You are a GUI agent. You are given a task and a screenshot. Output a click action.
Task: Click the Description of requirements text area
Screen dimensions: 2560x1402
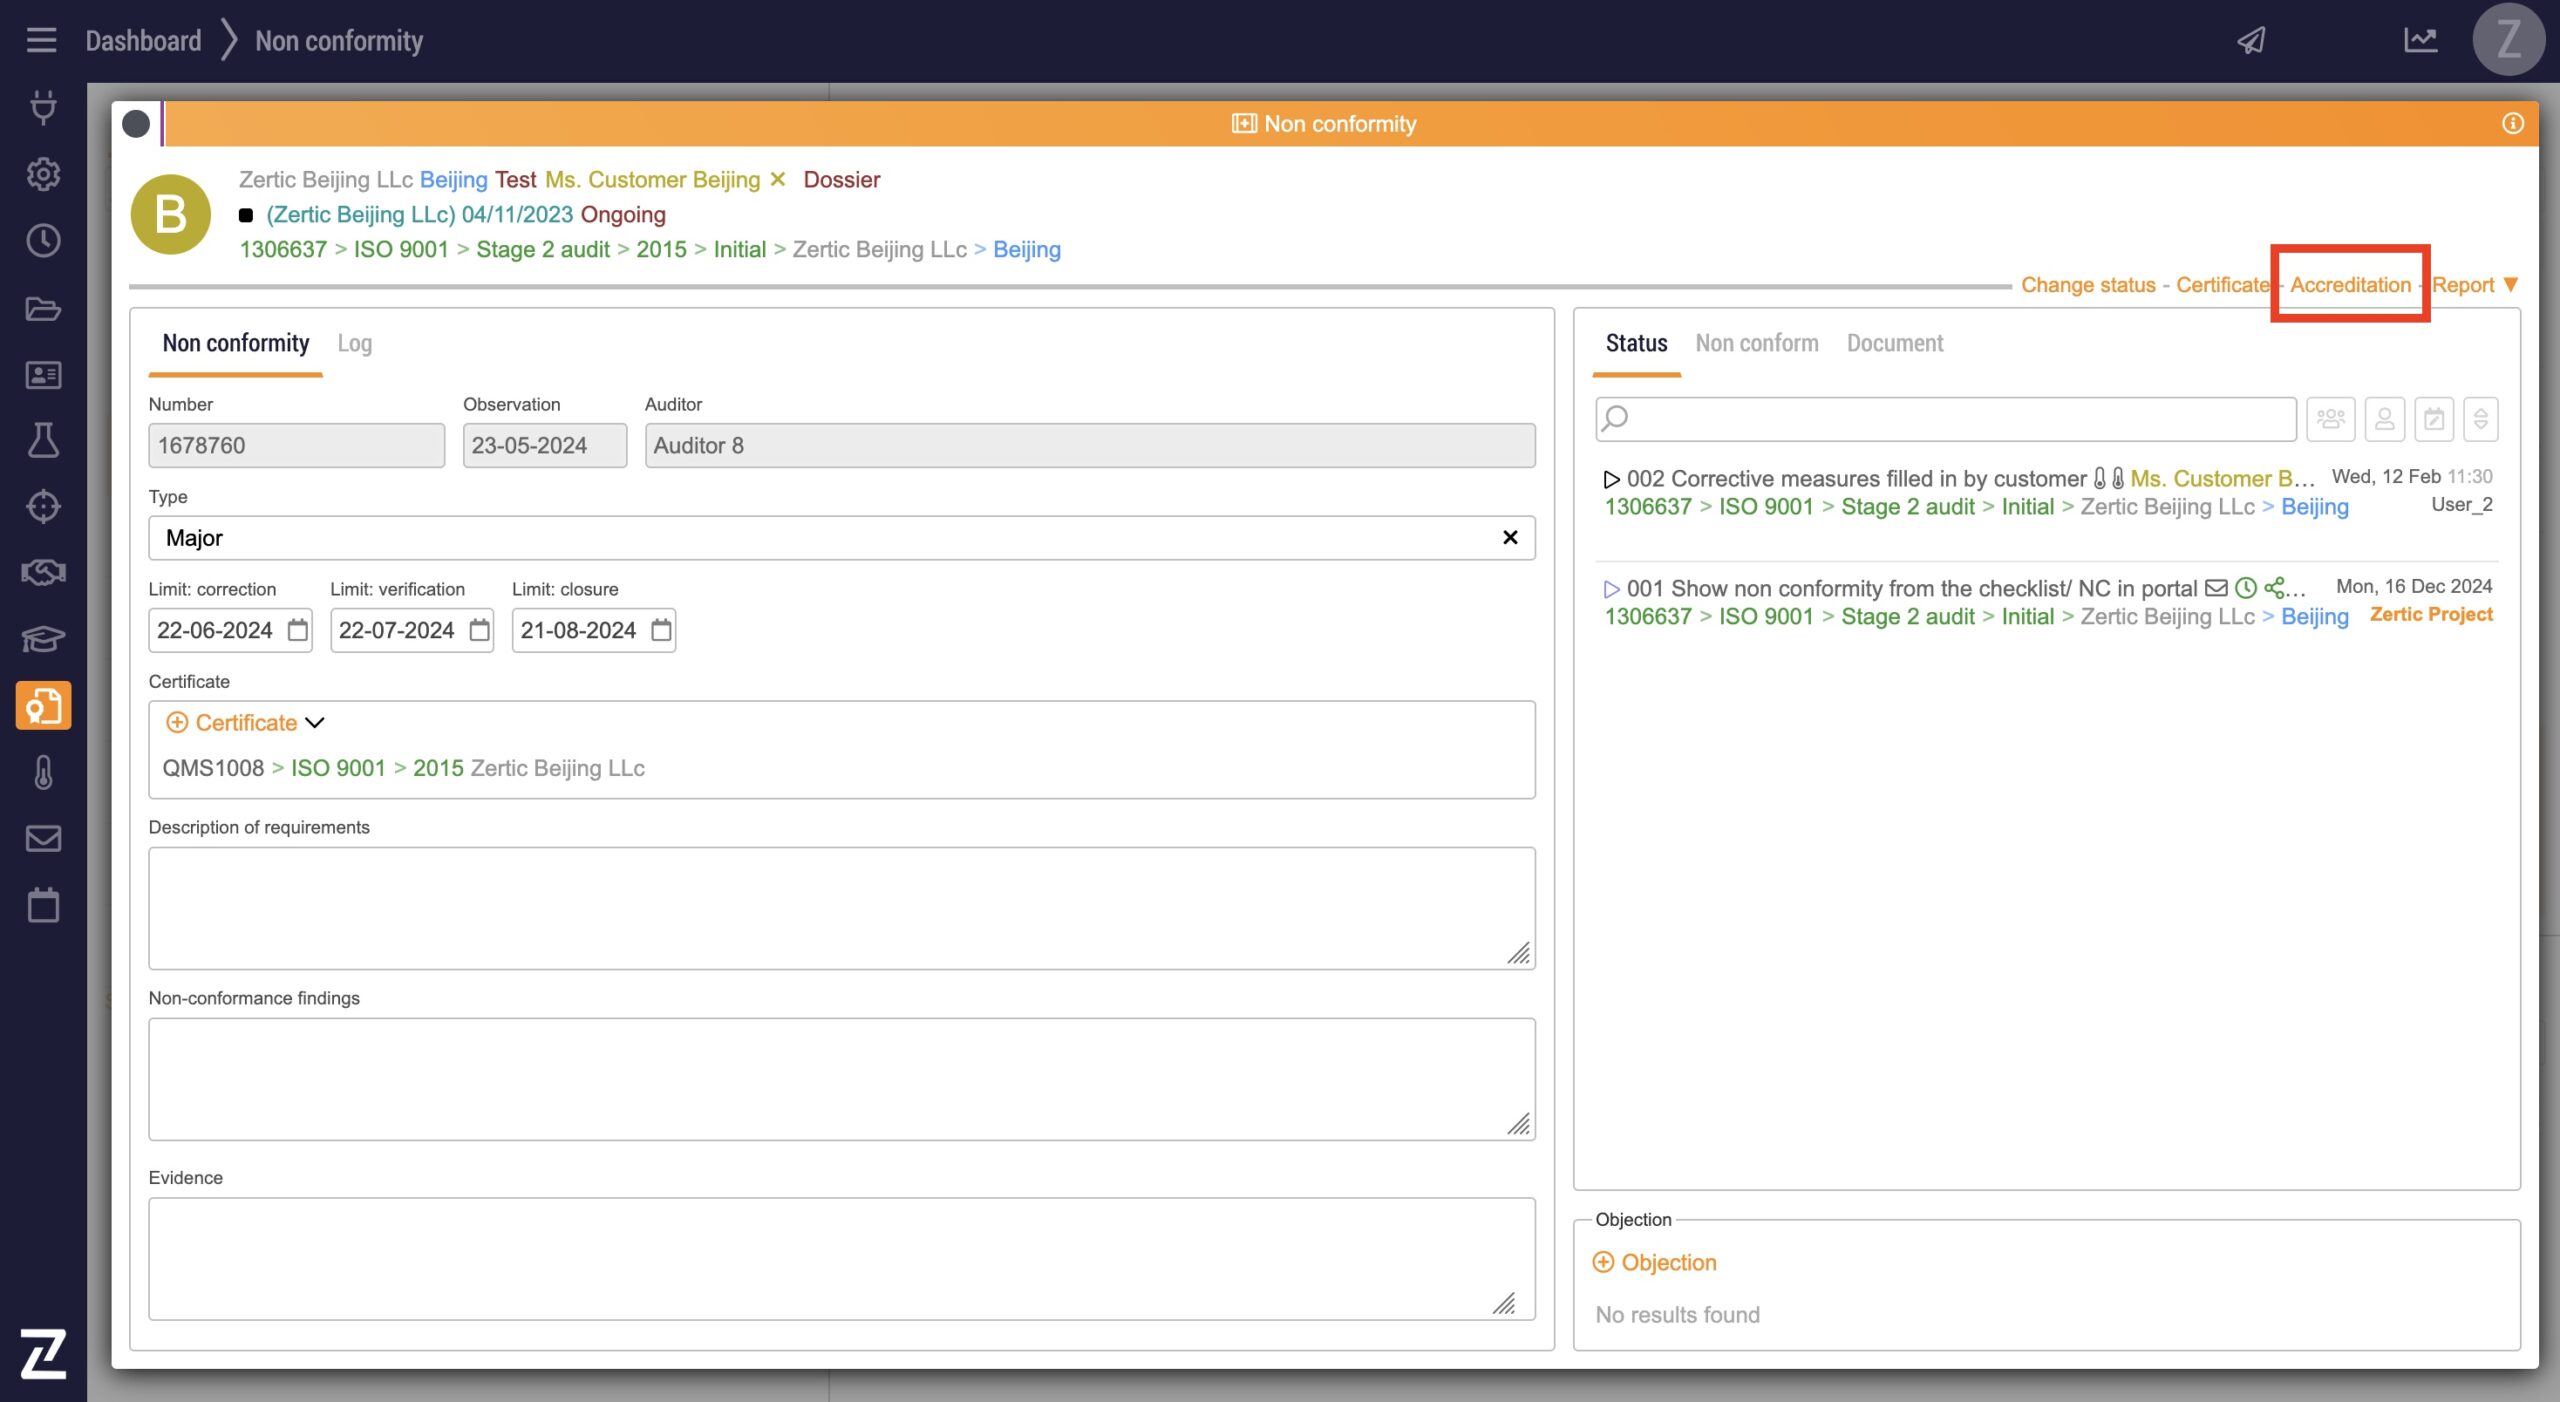click(x=840, y=907)
